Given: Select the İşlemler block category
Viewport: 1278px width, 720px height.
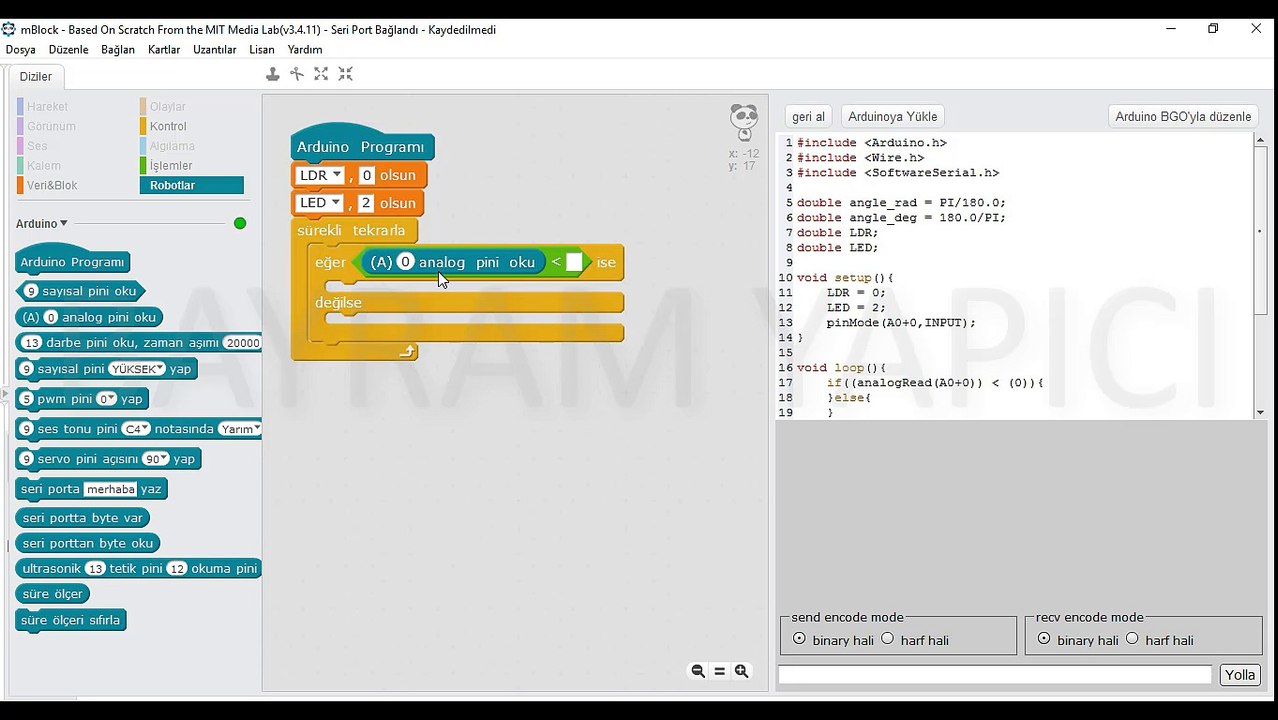Looking at the screenshot, I should [171, 166].
